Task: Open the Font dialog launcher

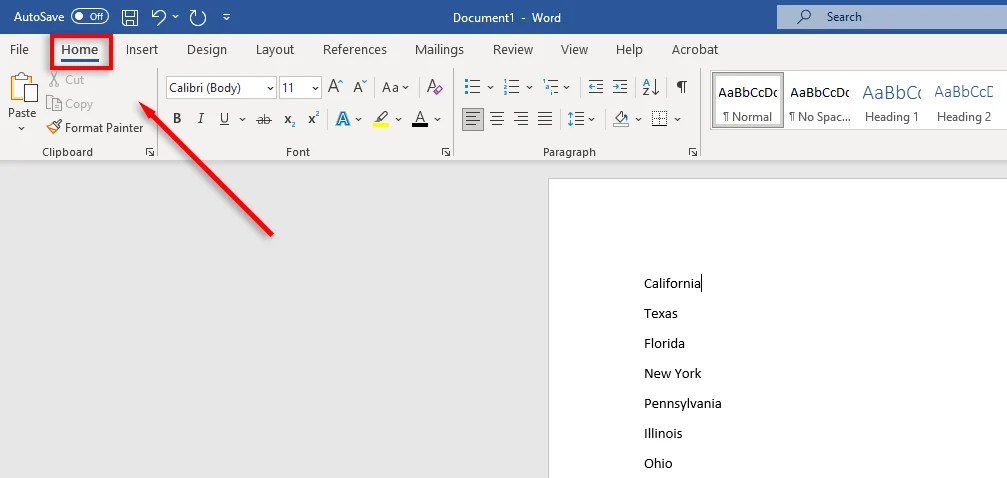Action: 446,152
